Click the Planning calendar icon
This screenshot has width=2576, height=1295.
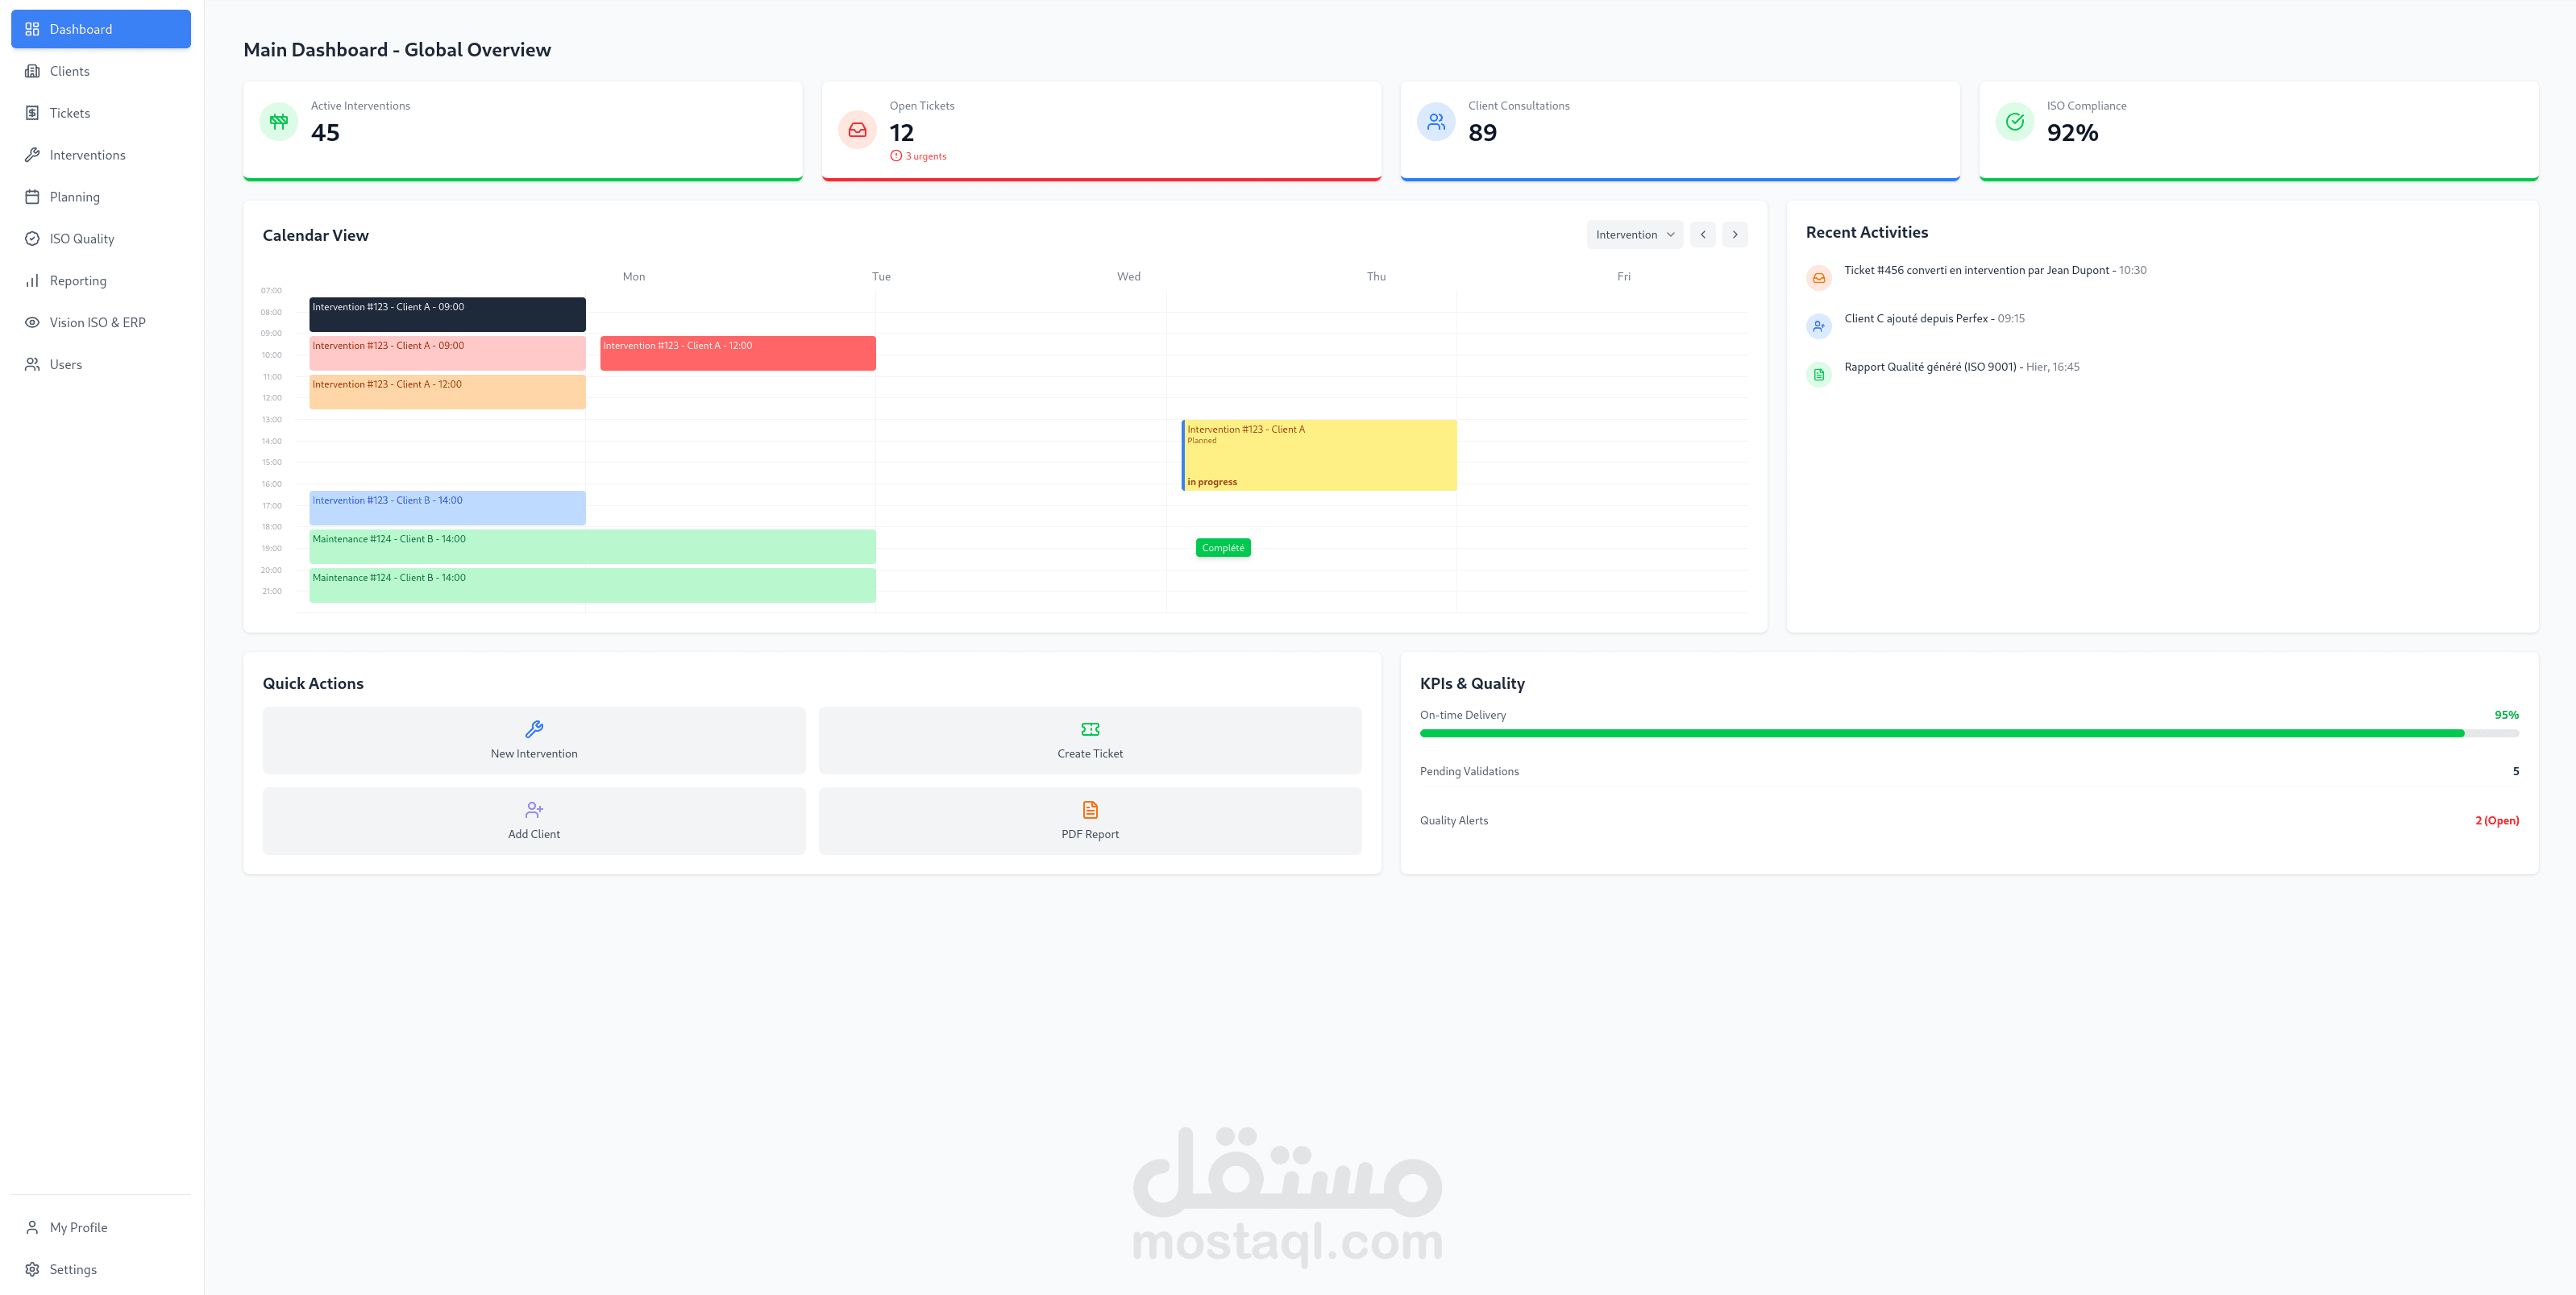point(32,197)
